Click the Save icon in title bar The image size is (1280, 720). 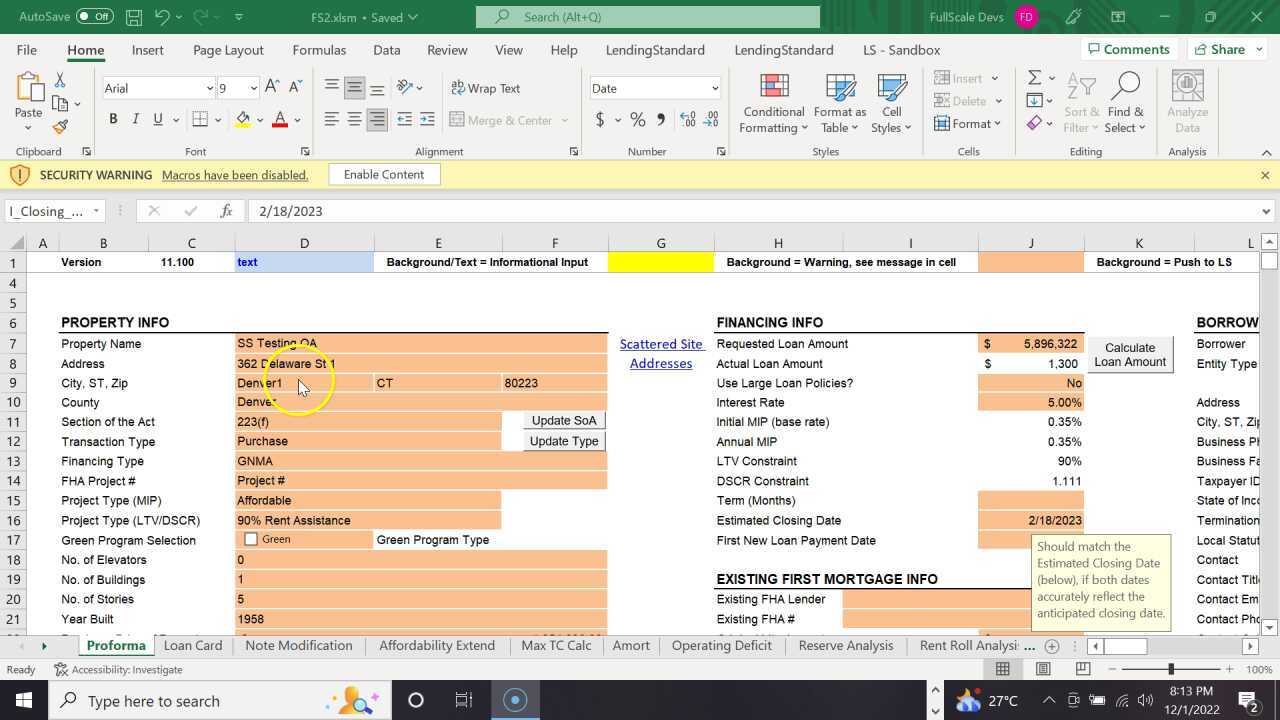tap(134, 17)
